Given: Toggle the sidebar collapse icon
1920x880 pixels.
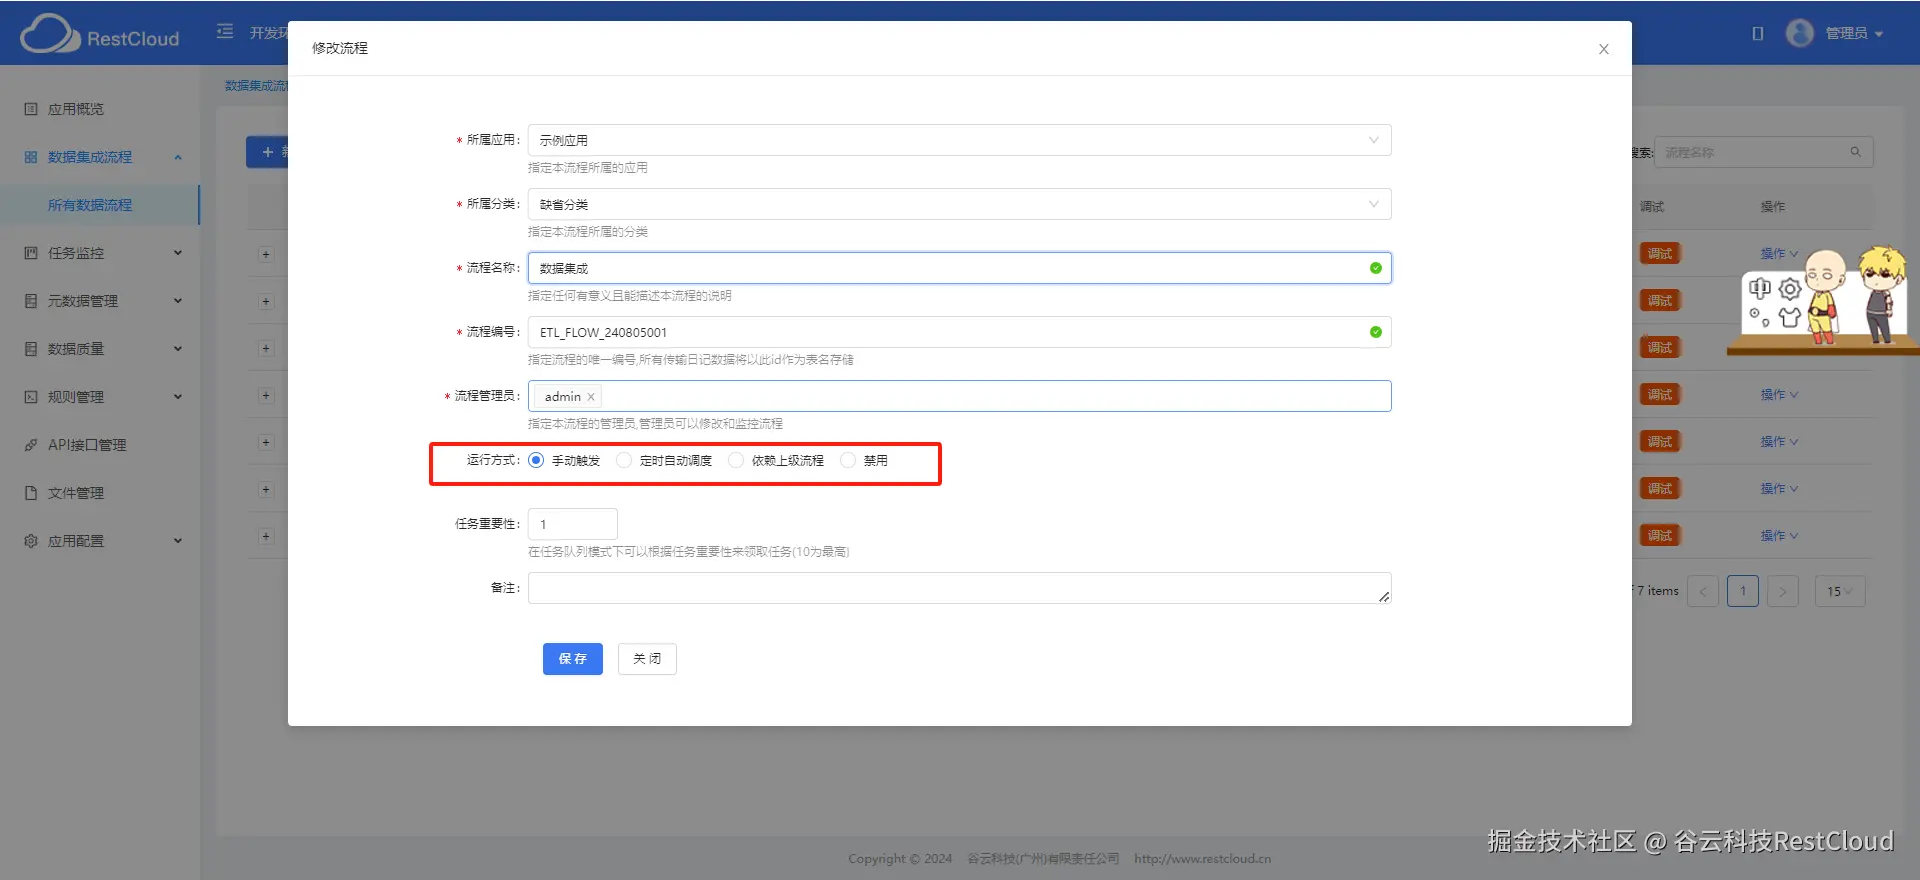Looking at the screenshot, I should click(225, 32).
